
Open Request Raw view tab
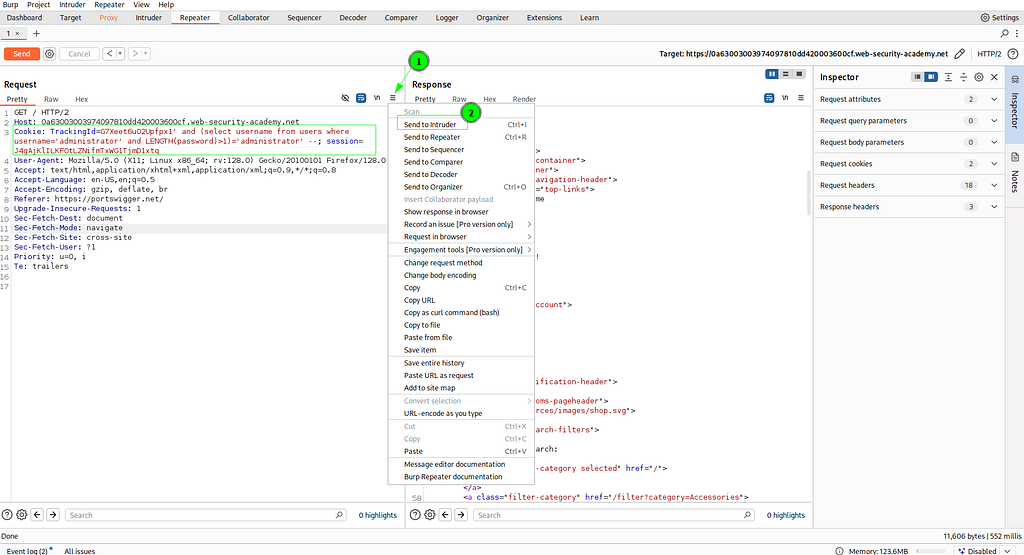pos(51,99)
